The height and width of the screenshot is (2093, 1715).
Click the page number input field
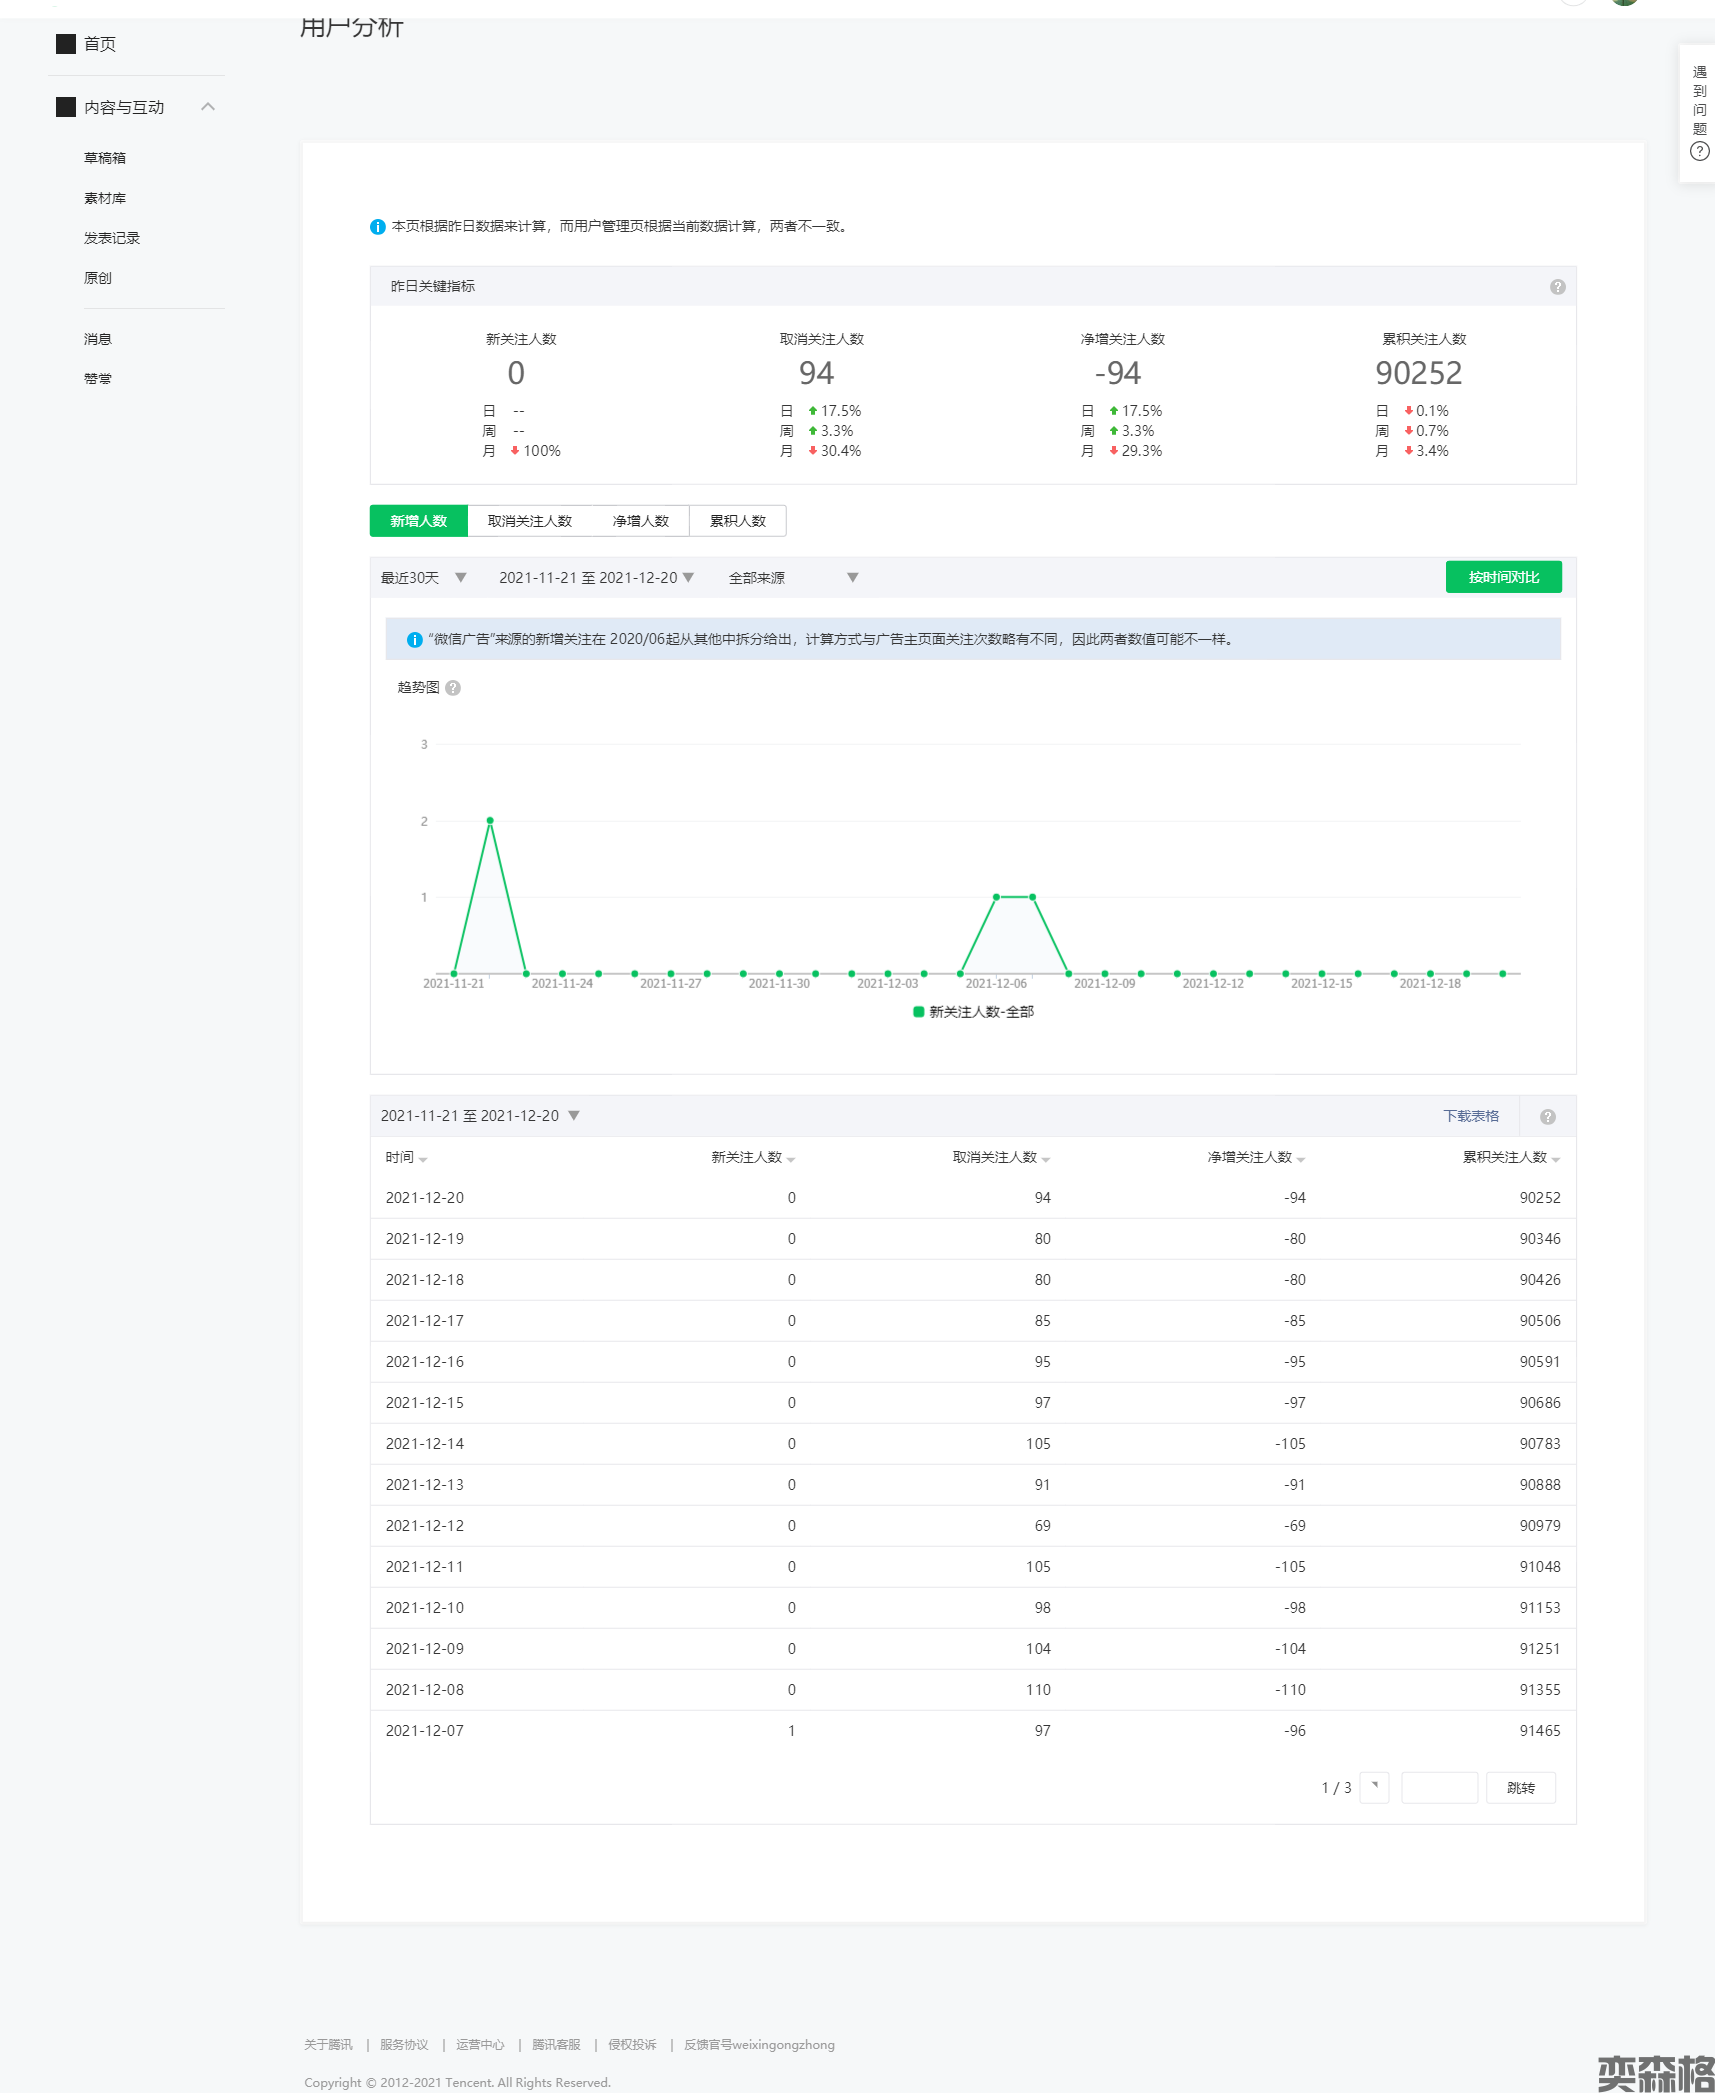point(1438,1787)
